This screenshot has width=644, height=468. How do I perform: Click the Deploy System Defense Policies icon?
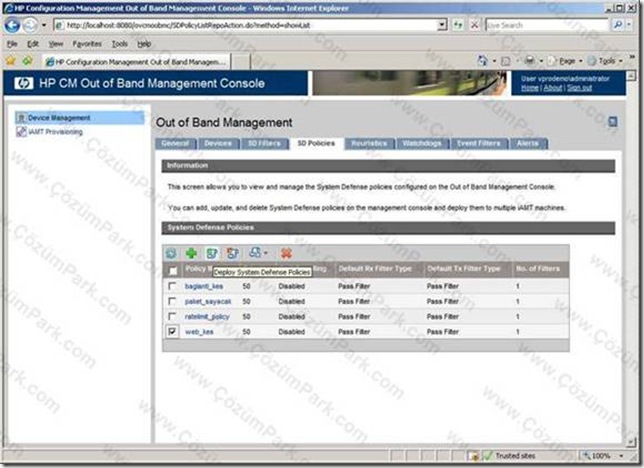(x=212, y=253)
